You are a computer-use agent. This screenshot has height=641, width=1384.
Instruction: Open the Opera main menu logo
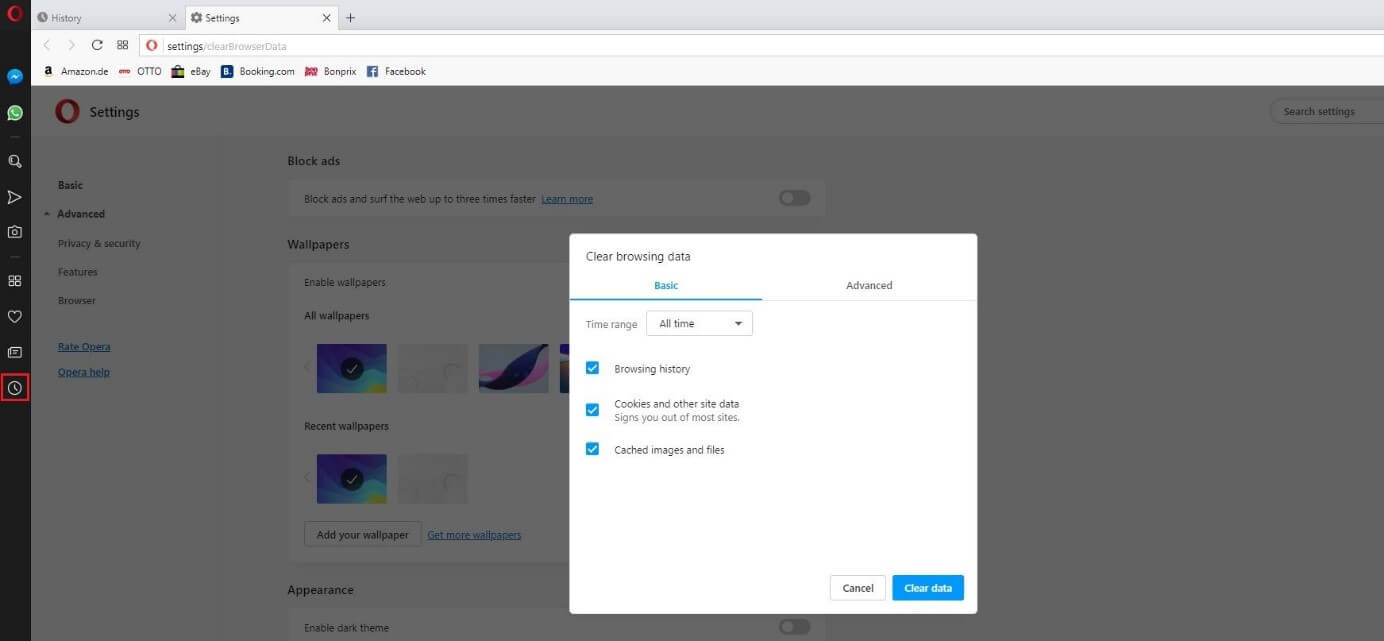15,14
